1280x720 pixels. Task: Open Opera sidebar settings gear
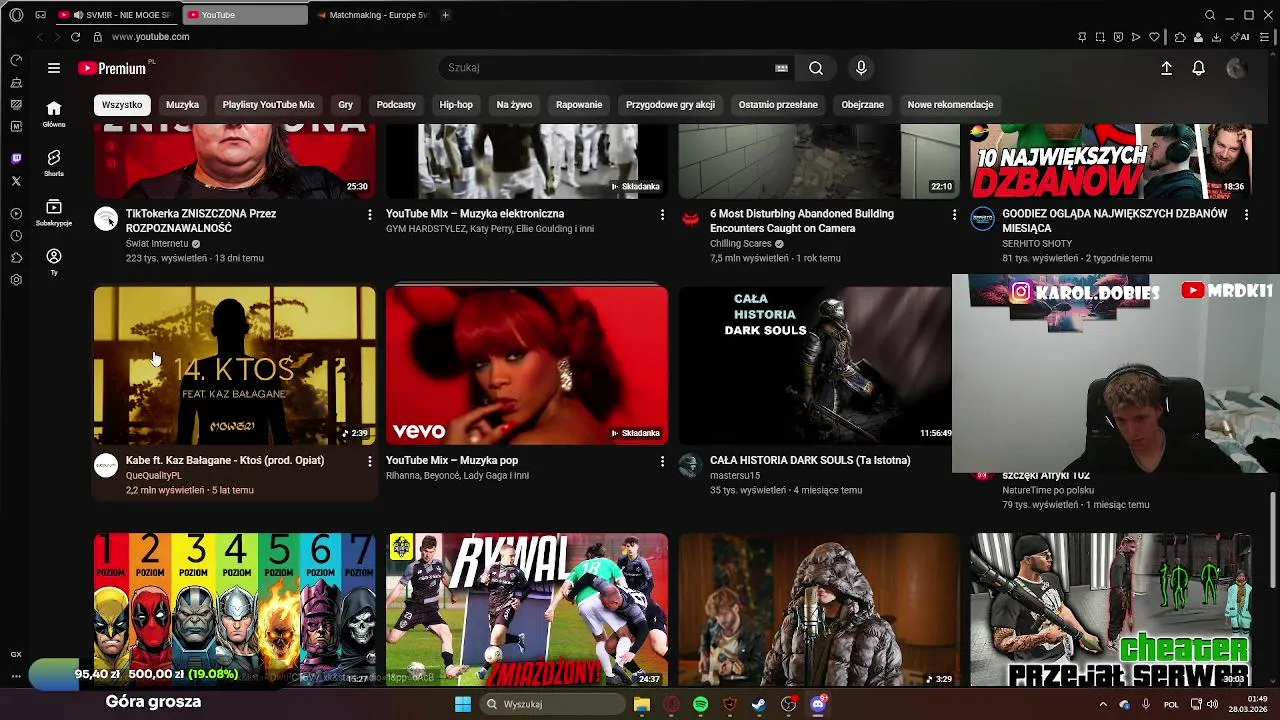pyautogui.click(x=16, y=280)
